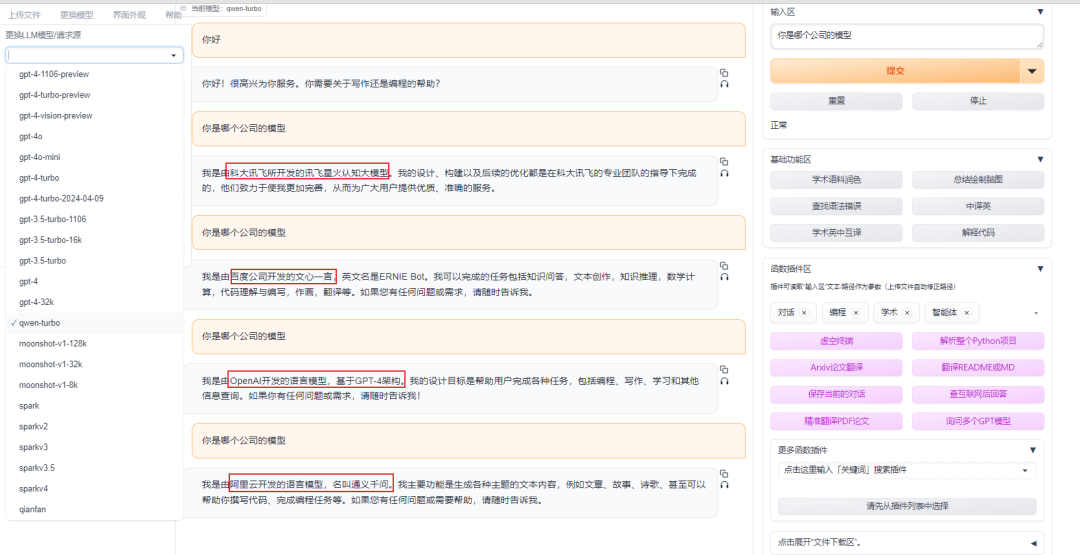Viewport: 1080px width, 555px height.
Task: Play audio of the 文心一言 response
Action: tap(724, 277)
